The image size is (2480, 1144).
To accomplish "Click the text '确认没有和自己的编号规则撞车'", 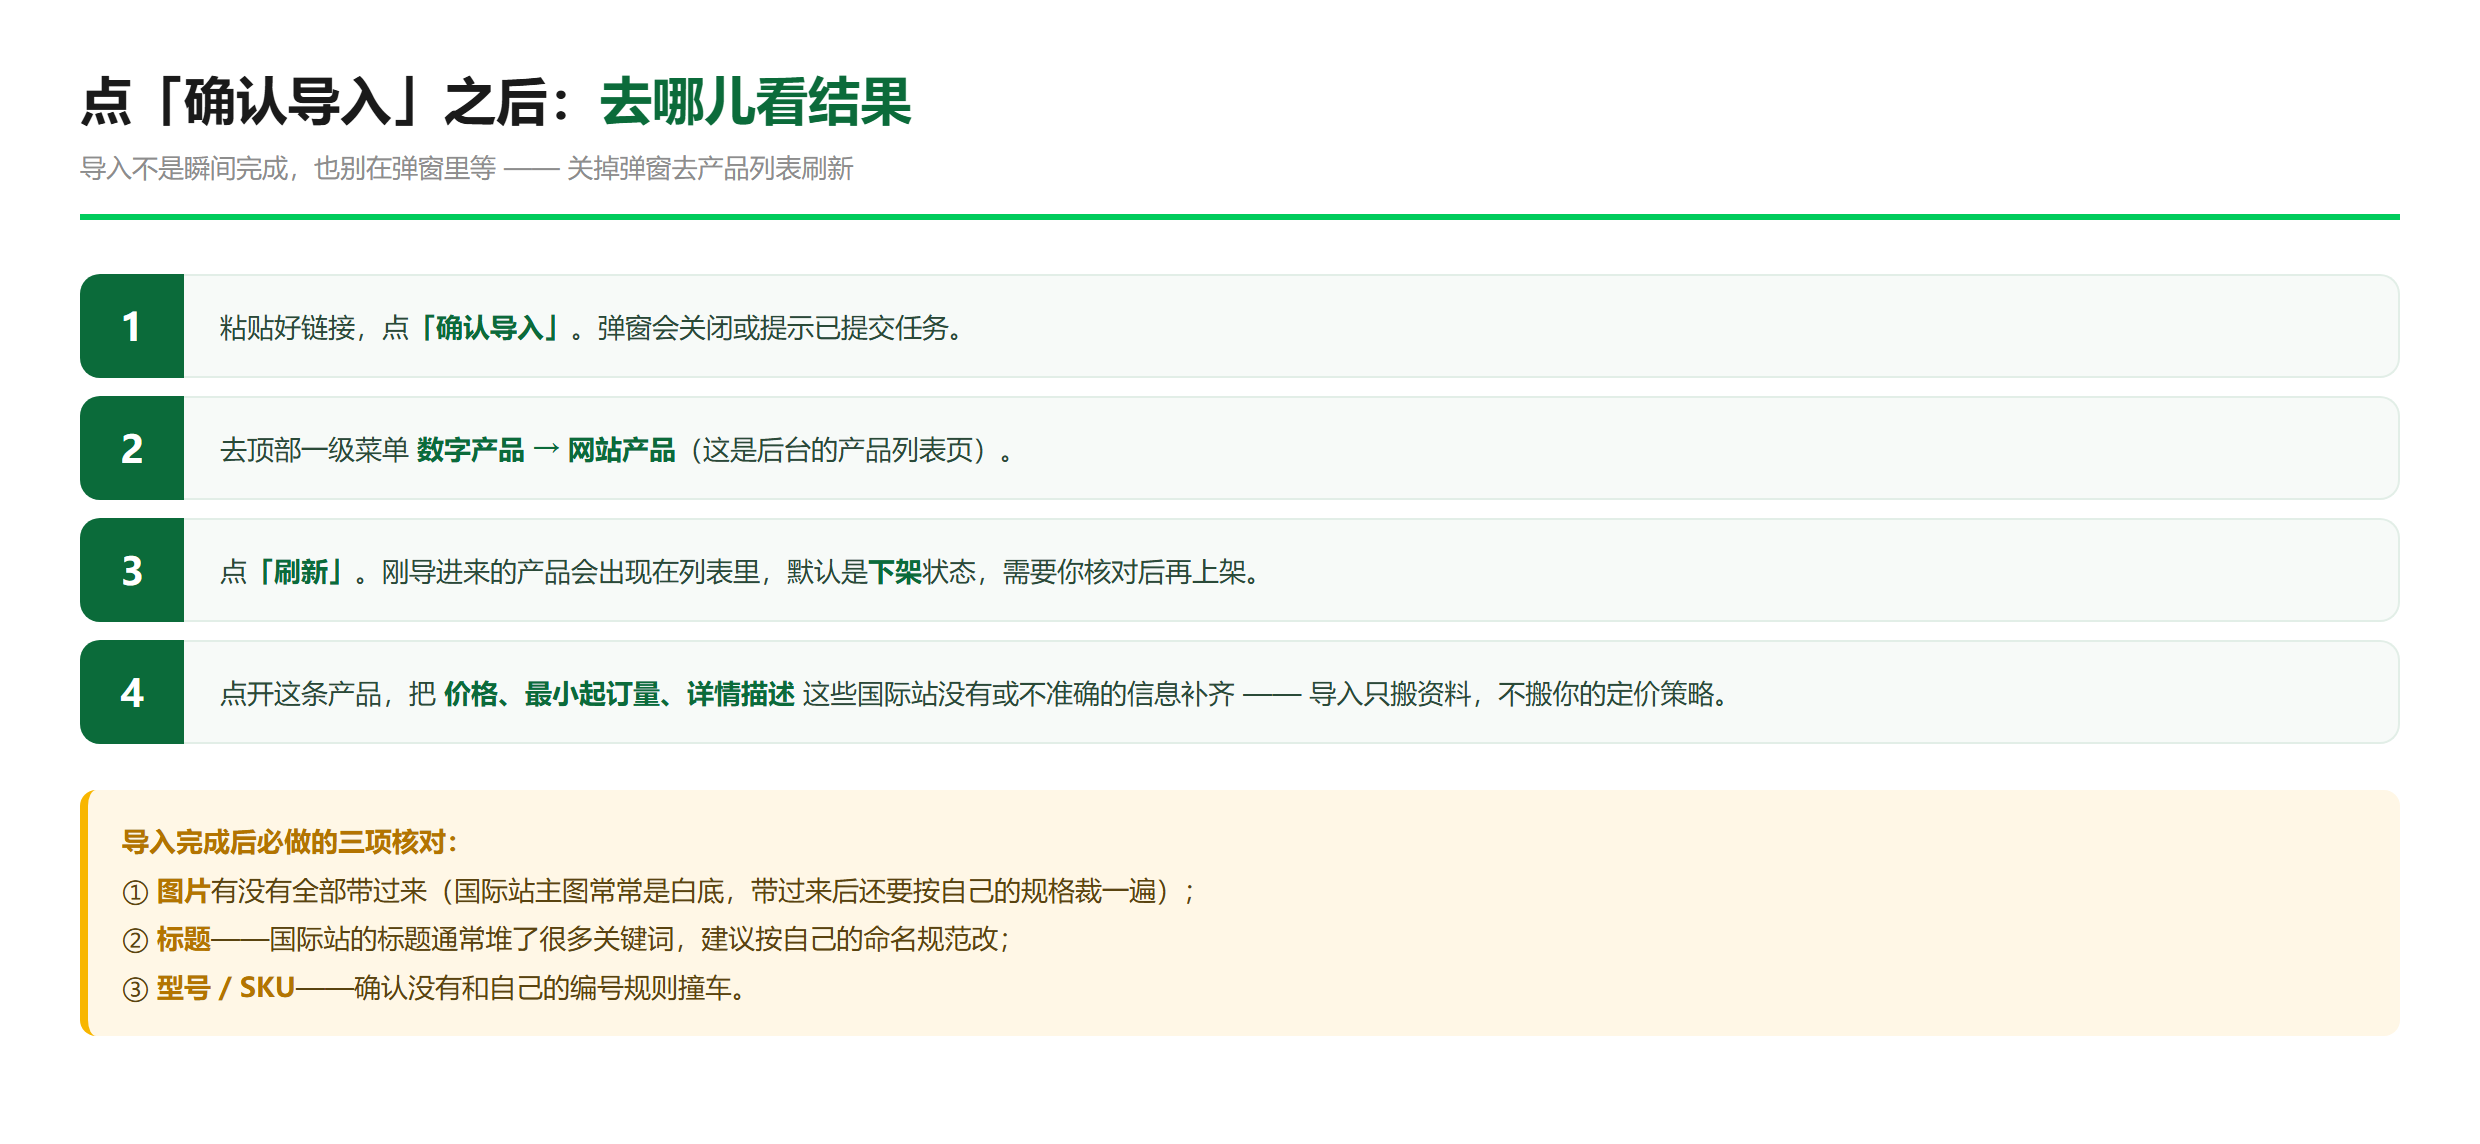I will pos(542,988).
